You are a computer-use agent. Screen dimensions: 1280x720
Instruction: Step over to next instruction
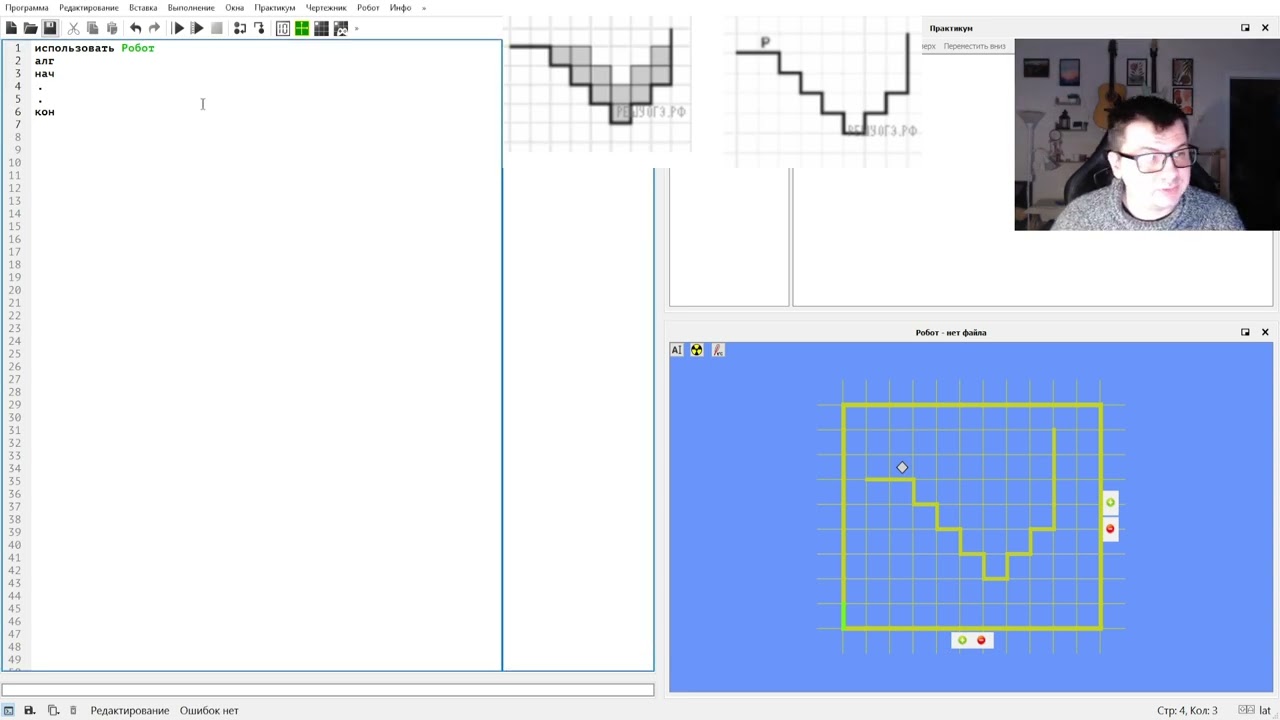[240, 28]
